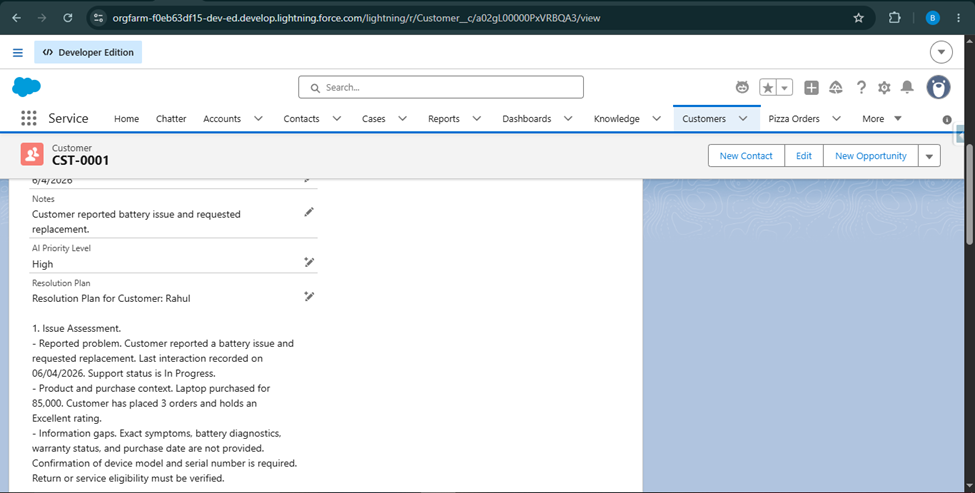Reload the page with refresh icon
The height and width of the screenshot is (493, 975).
click(68, 18)
